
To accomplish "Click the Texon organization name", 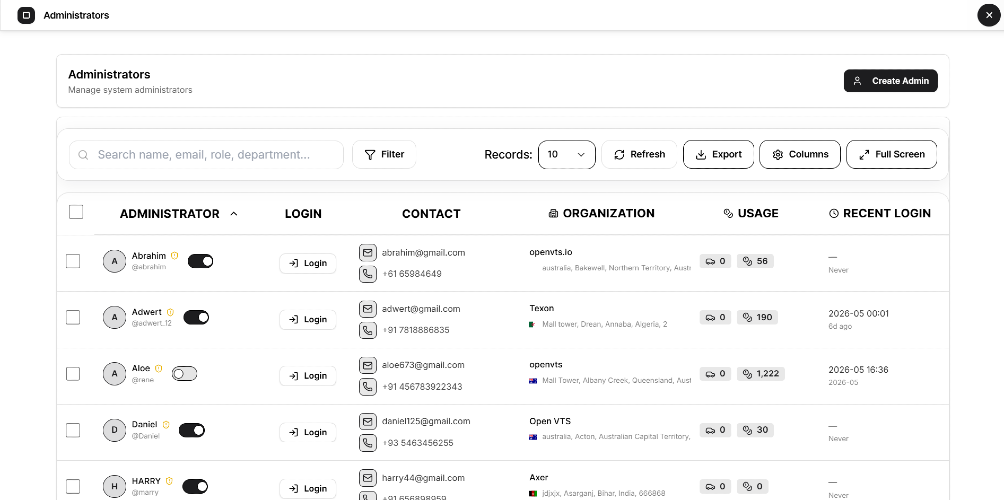I will pyautogui.click(x=542, y=309).
